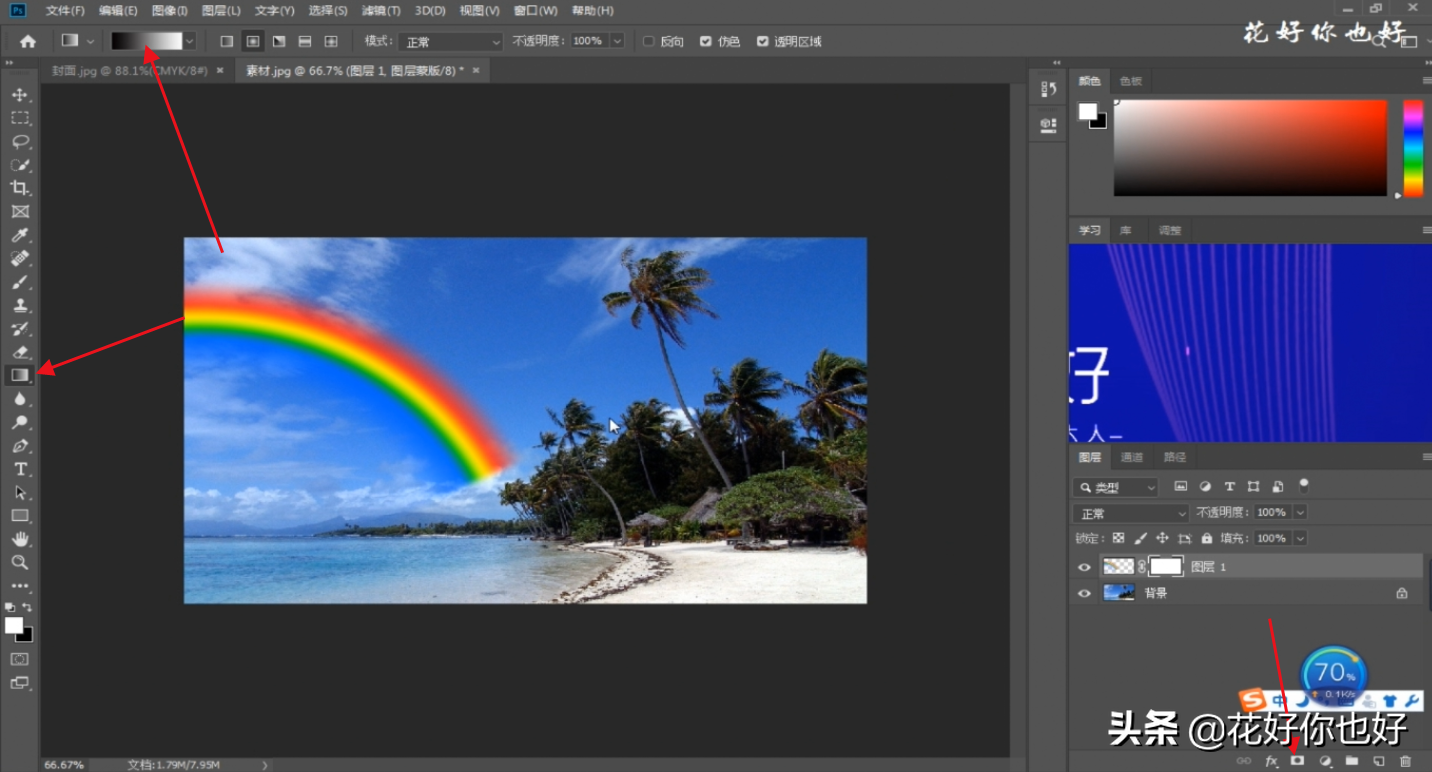Viewport: 1432px width, 772px height.
Task: Select the Lasso tool
Action: (x=19, y=142)
